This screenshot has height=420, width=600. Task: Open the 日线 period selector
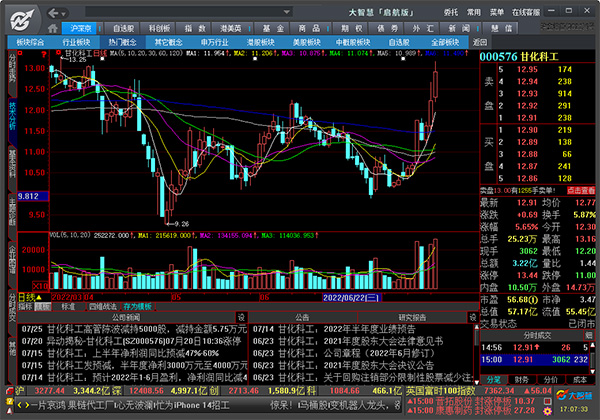pos(30,297)
